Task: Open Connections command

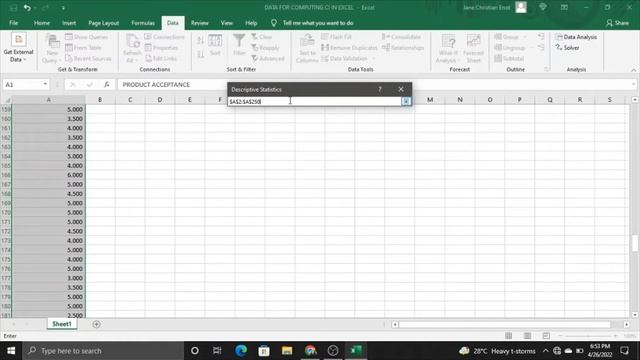Action: [164, 37]
